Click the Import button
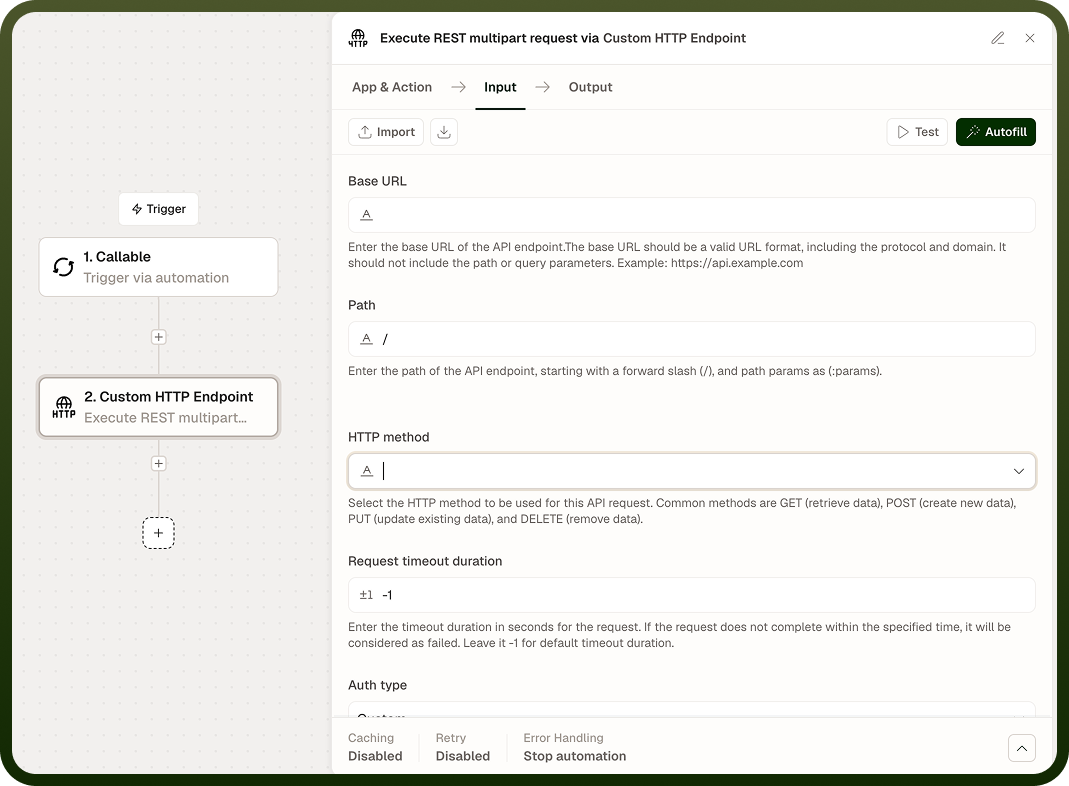Screen dimensions: 1069x786 pos(386,132)
